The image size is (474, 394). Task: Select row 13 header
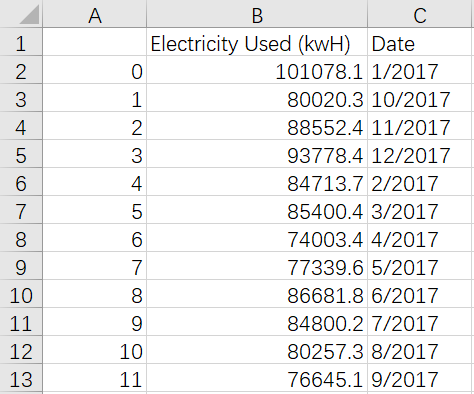click(x=21, y=378)
